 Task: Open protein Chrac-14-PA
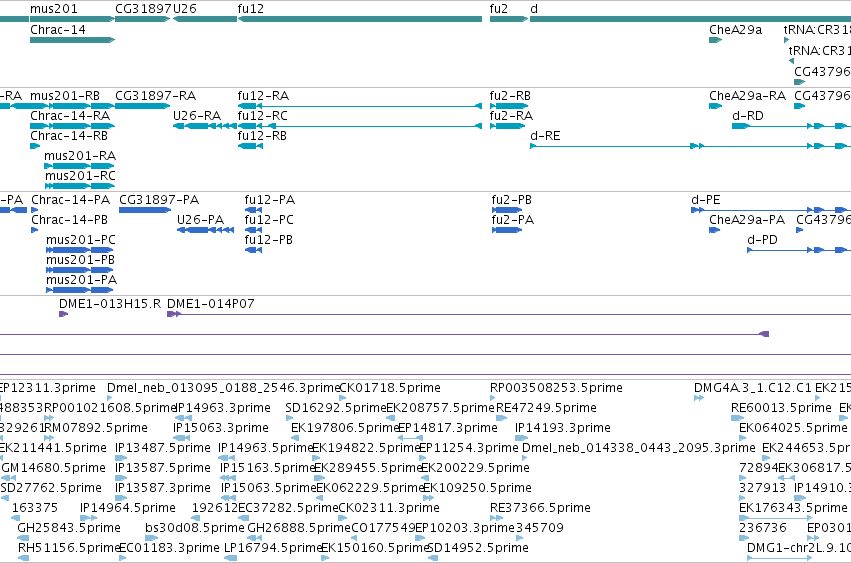point(71,200)
